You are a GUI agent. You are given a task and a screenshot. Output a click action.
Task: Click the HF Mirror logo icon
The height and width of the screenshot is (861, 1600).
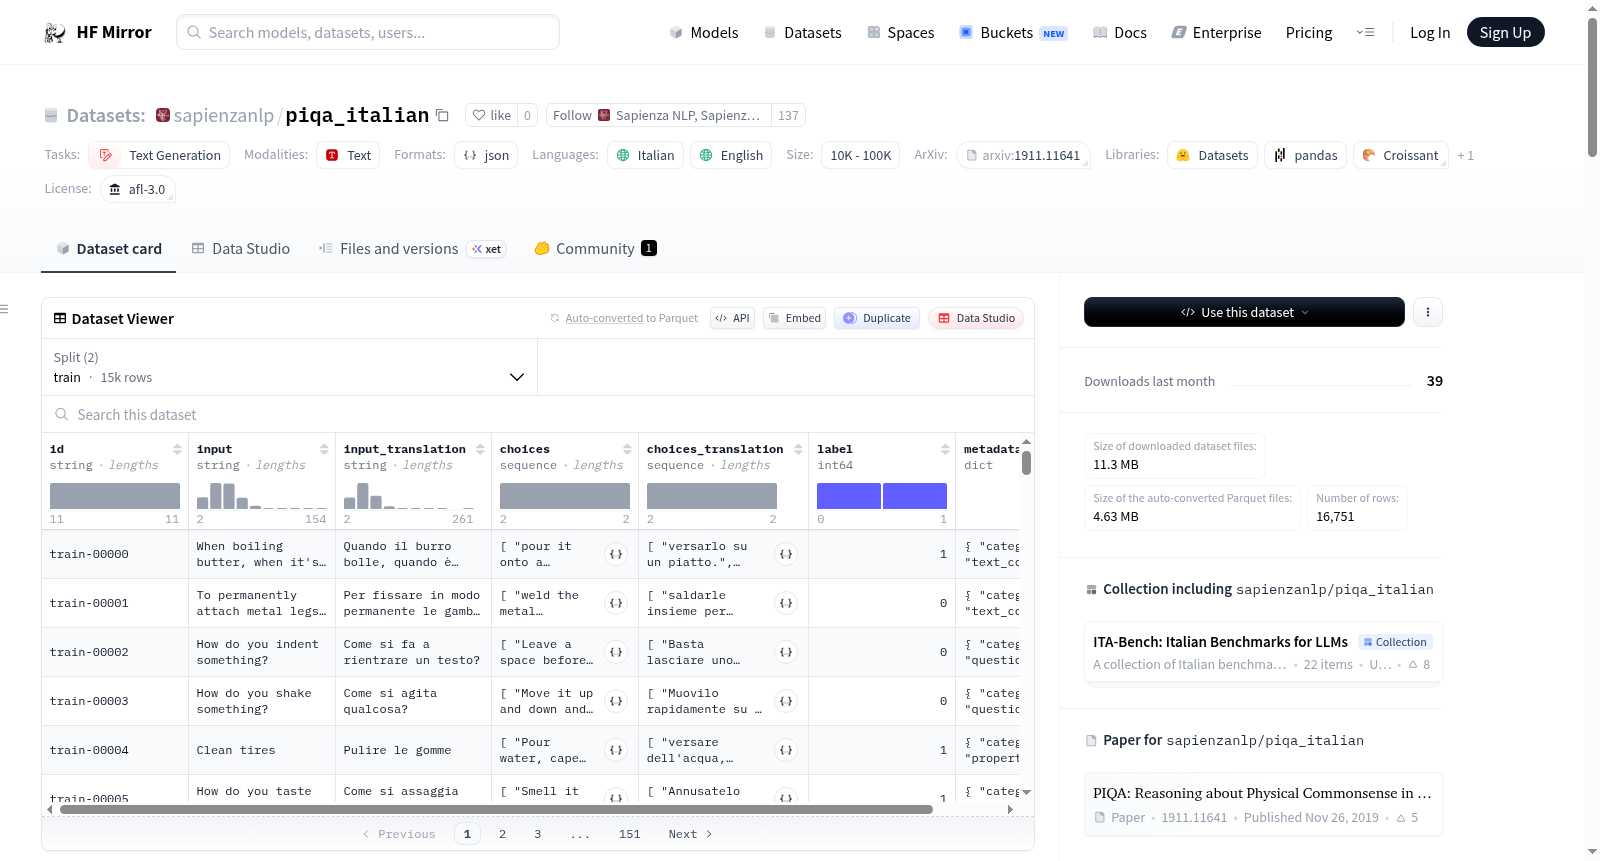click(55, 33)
